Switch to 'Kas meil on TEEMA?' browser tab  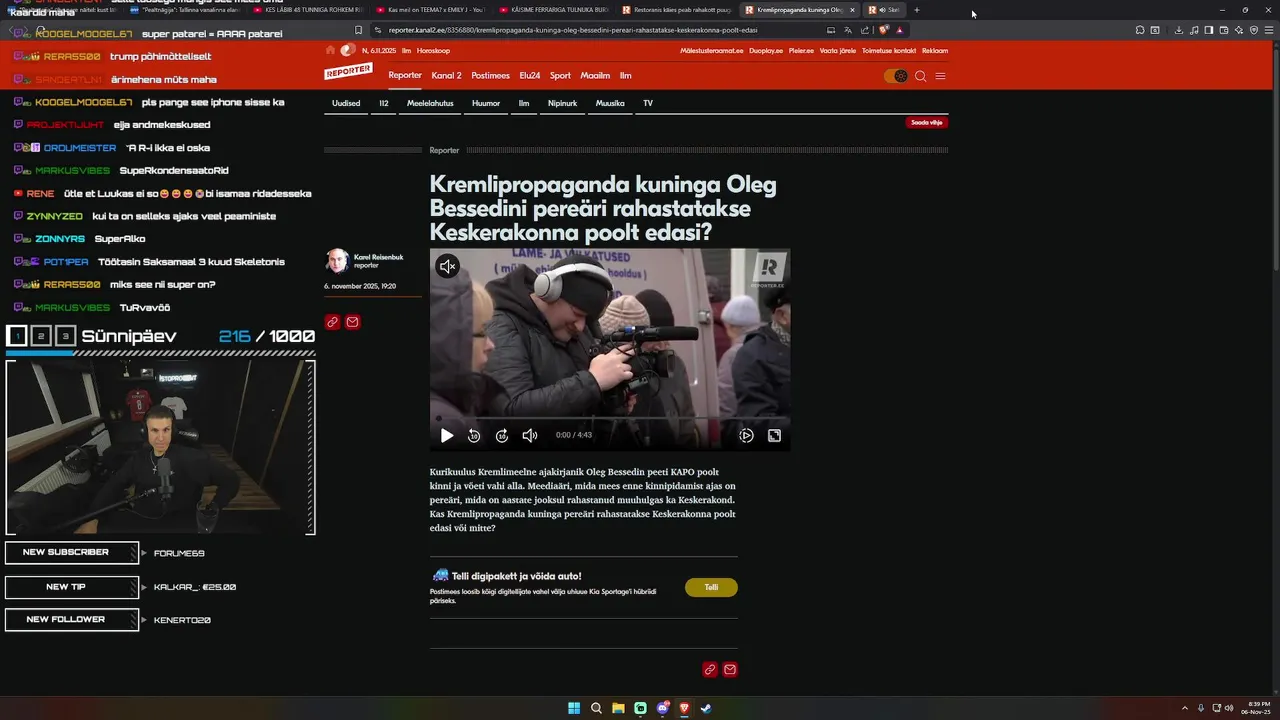[x=430, y=10]
